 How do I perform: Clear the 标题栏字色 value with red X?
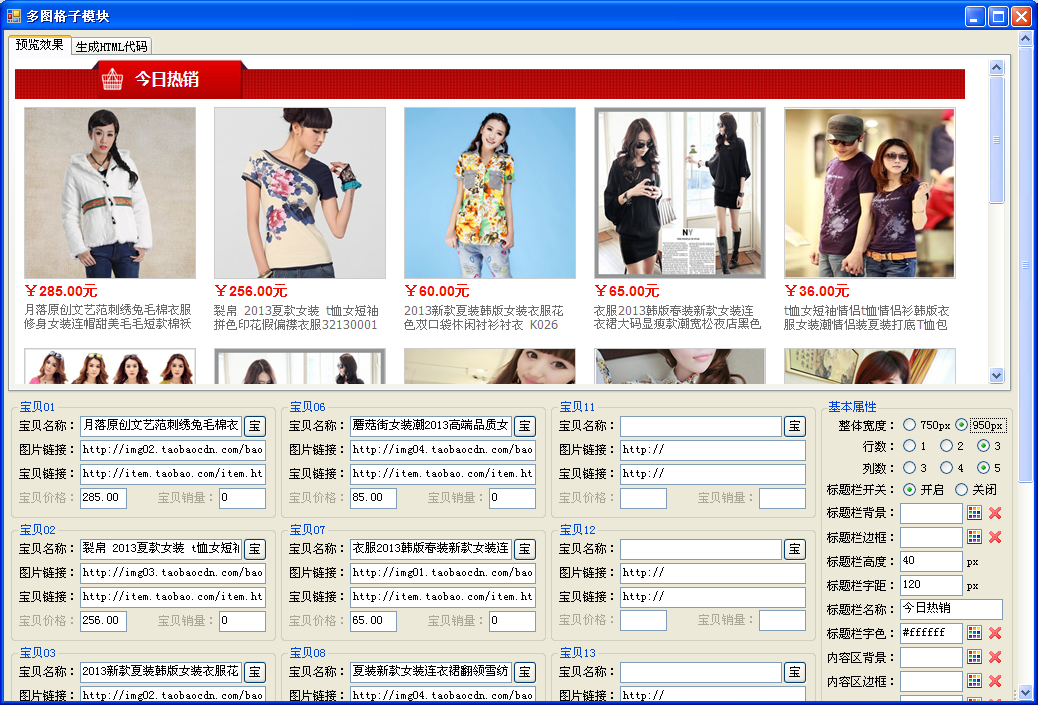point(995,633)
